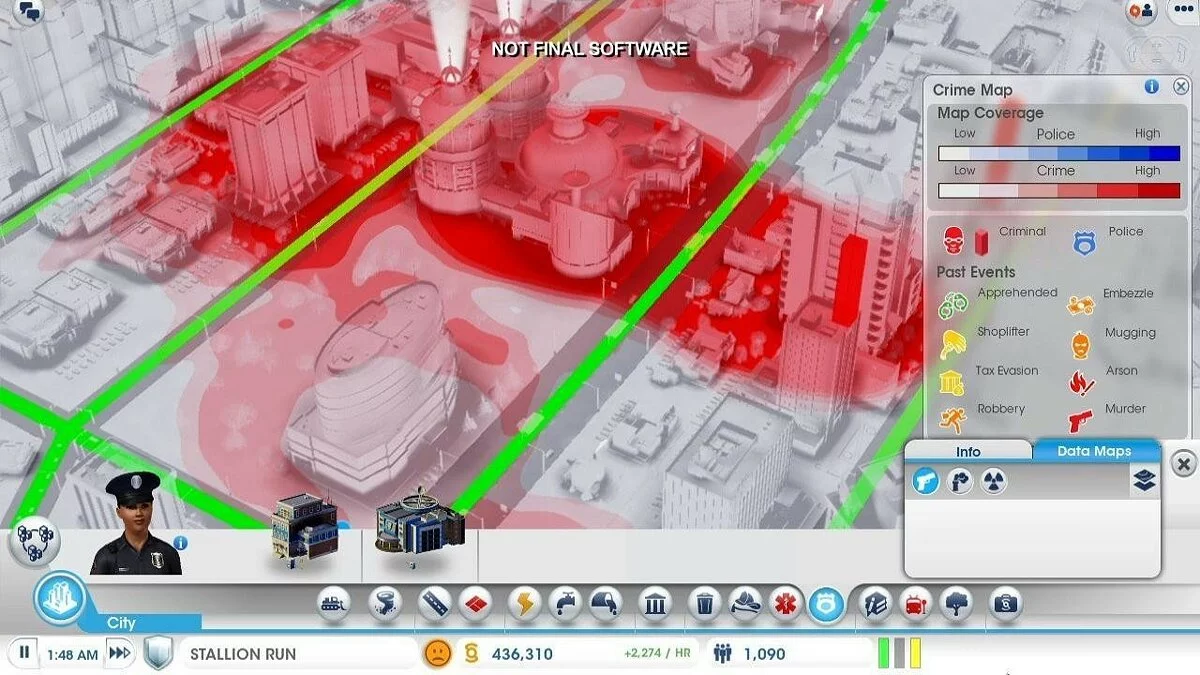Click the Map Coverage heading
This screenshot has width=1200, height=675.
990,113
